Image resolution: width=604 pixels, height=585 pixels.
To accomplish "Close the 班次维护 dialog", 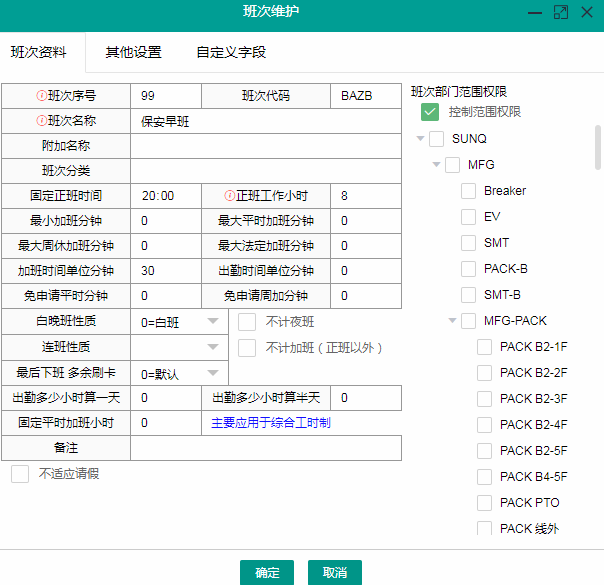I will pyautogui.click(x=586, y=12).
